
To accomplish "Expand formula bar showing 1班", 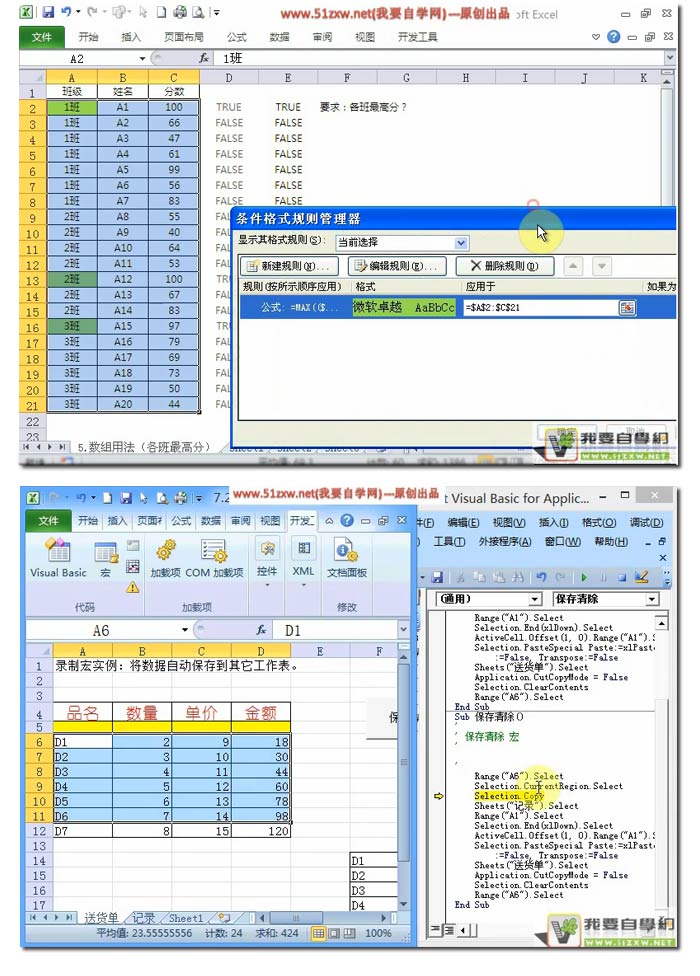I will point(670,58).
